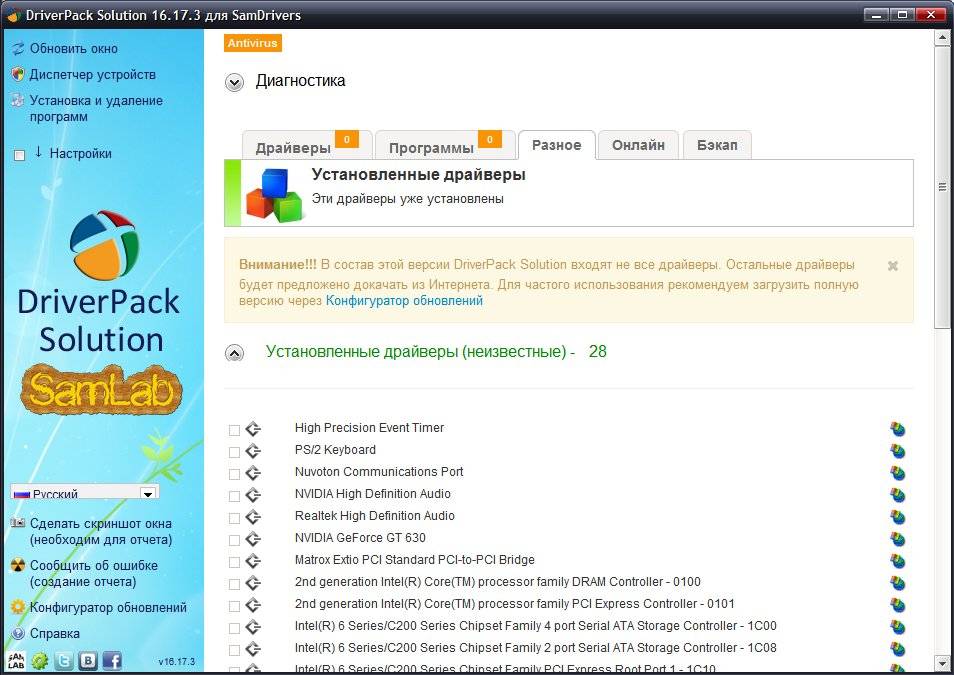954x675 pixels.
Task: Click arrow icon beside Matrox Extio PCI Bridge
Action: click(253, 561)
